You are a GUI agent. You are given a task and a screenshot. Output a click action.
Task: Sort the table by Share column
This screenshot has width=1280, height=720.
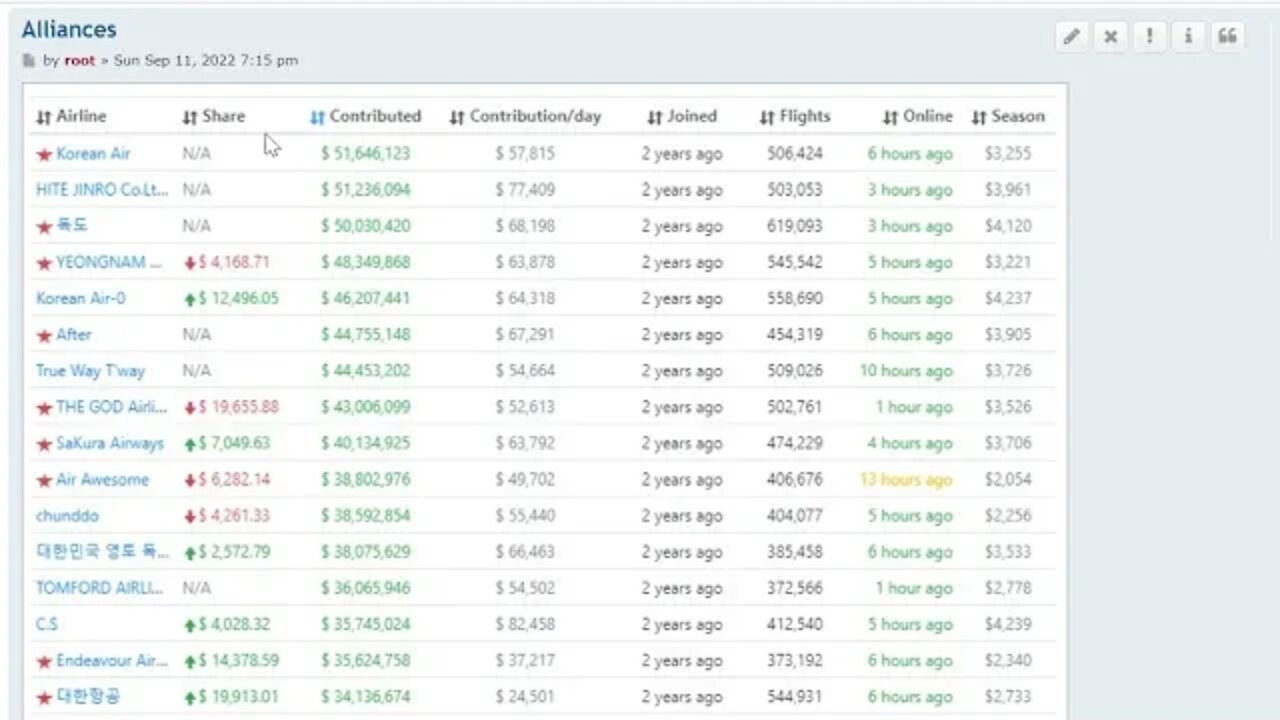pyautogui.click(x=213, y=117)
